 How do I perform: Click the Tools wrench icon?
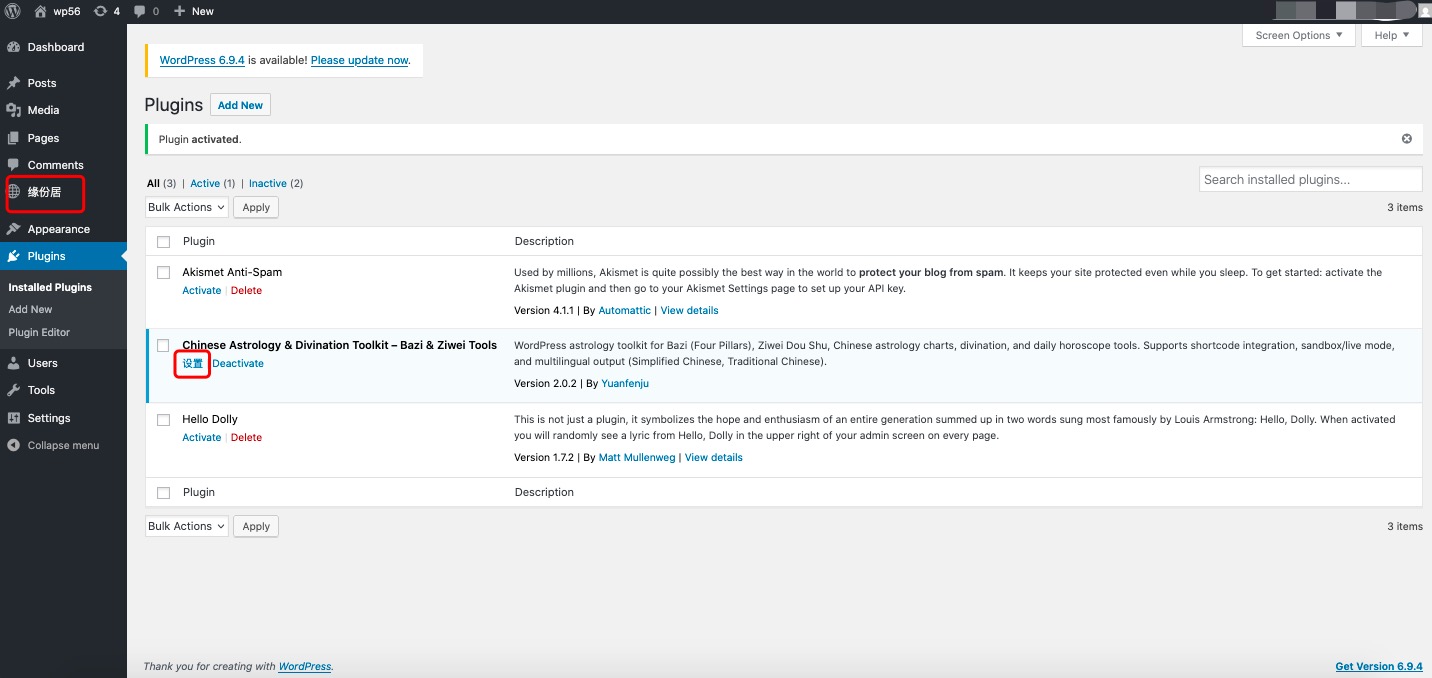coord(14,390)
